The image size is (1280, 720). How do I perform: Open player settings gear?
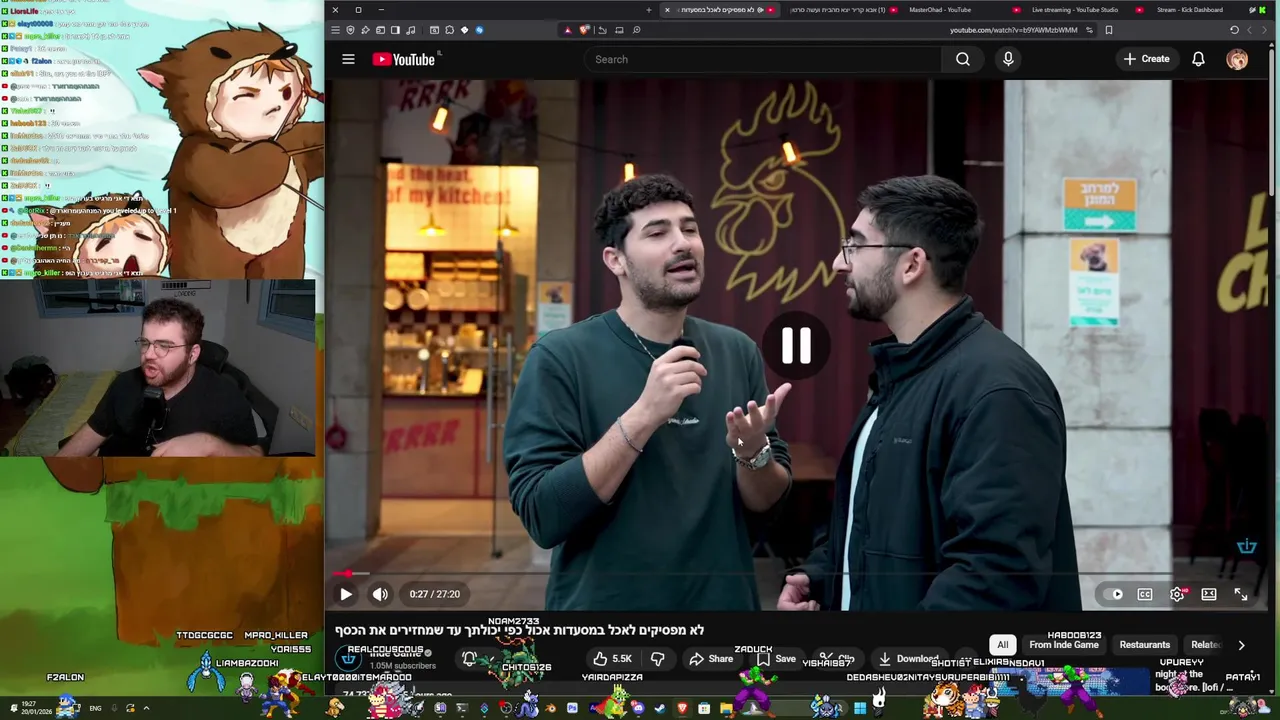(x=1177, y=594)
